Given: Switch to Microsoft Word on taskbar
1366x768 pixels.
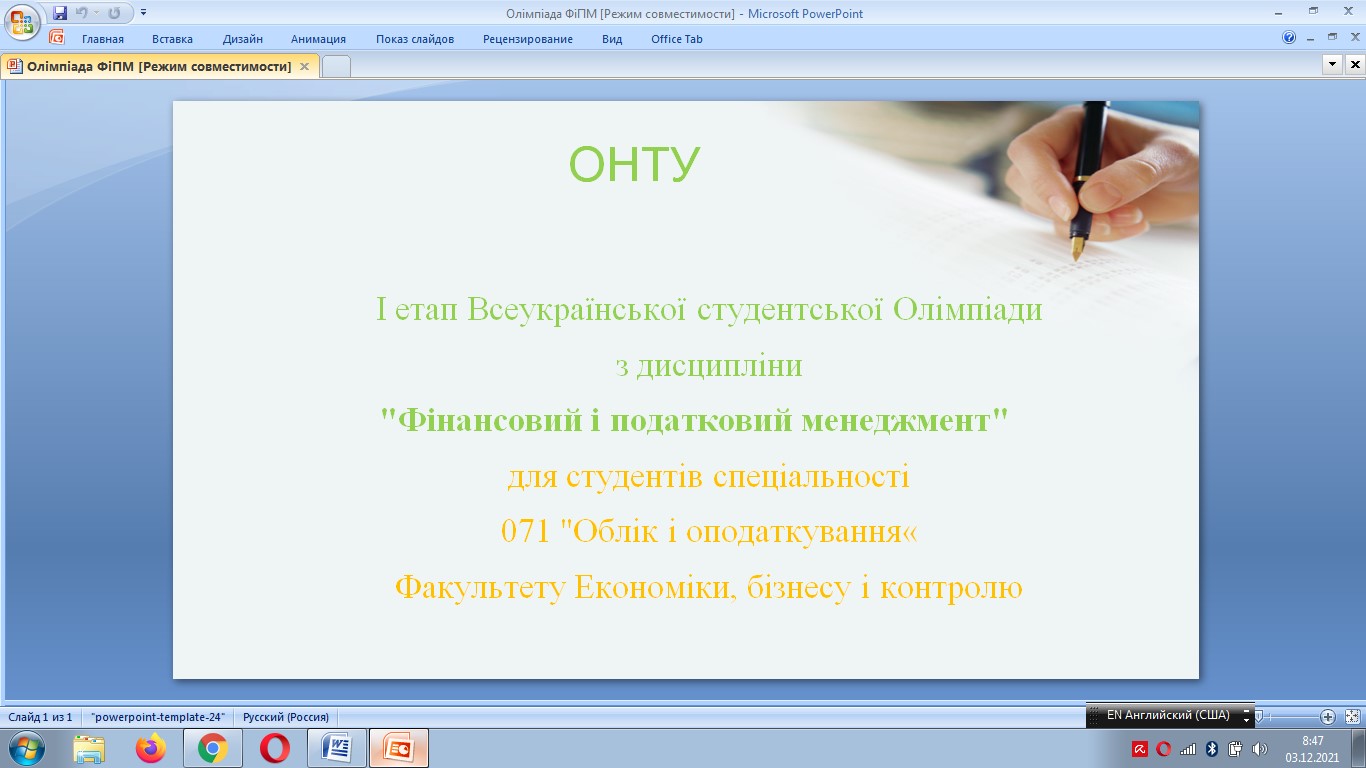Looking at the screenshot, I should pyautogui.click(x=336, y=748).
